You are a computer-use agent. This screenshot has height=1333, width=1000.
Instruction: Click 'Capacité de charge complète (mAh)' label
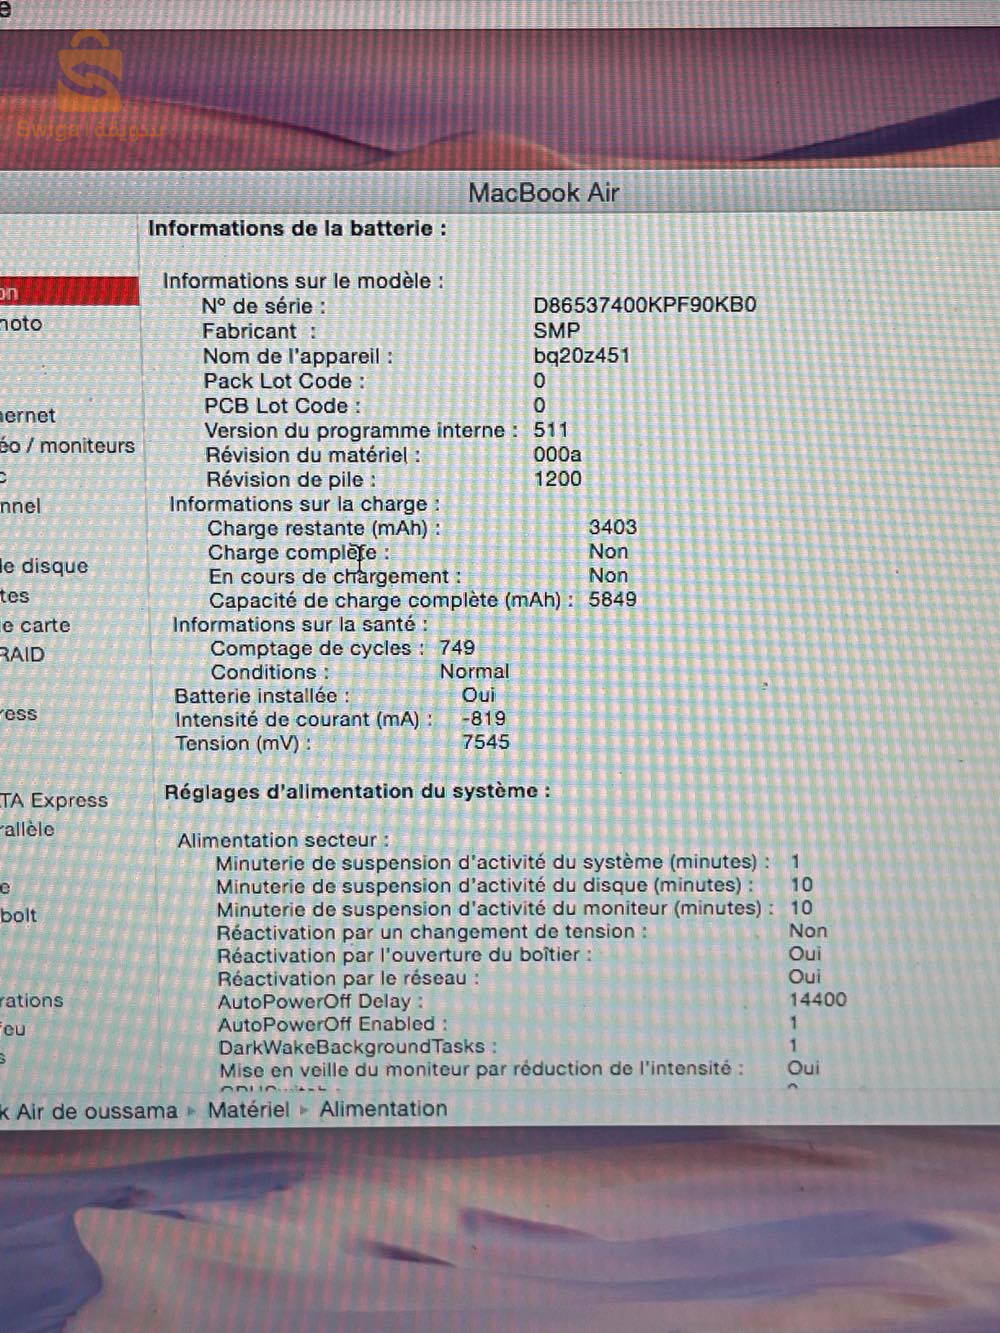tap(392, 600)
